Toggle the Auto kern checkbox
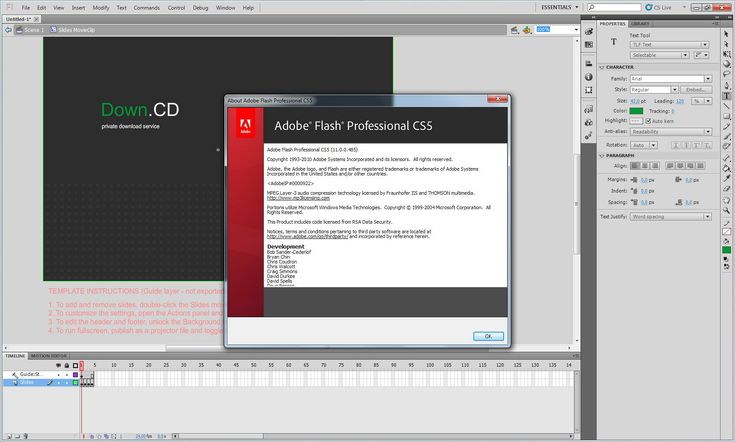The width and height of the screenshot is (735, 442). click(649, 120)
